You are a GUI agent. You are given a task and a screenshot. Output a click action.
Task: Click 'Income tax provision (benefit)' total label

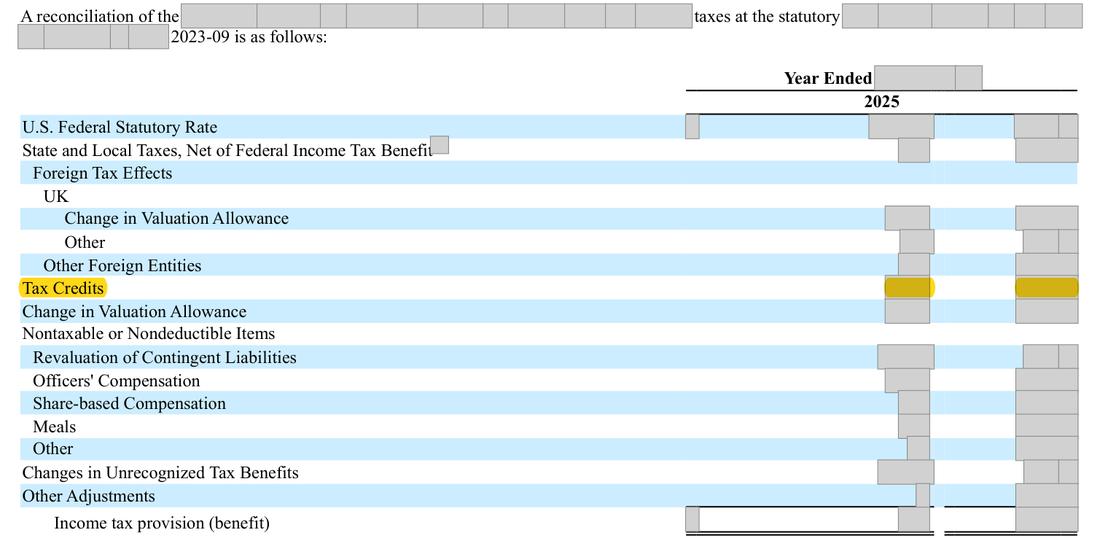pos(161,523)
